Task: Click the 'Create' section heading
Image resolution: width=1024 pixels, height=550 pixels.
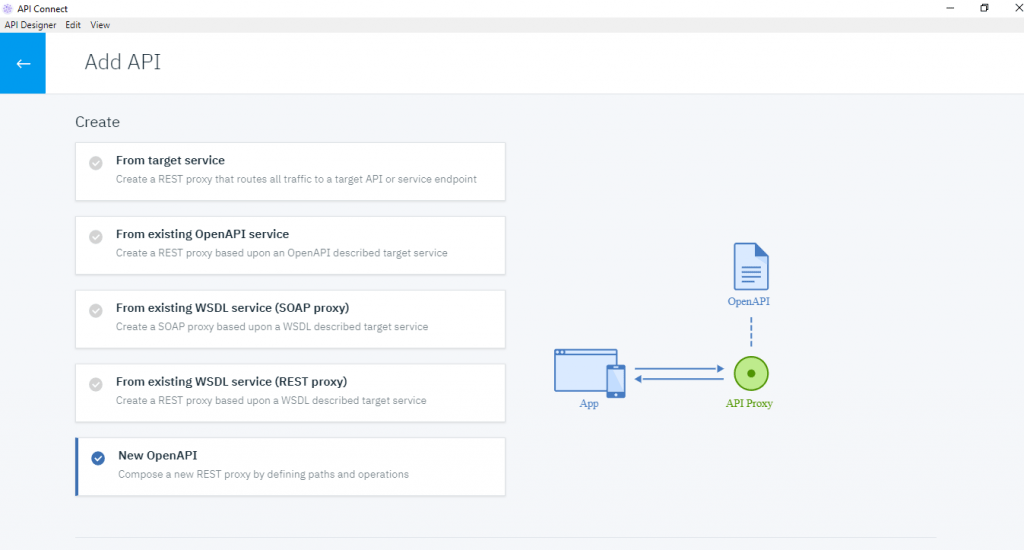Action: pyautogui.click(x=97, y=122)
